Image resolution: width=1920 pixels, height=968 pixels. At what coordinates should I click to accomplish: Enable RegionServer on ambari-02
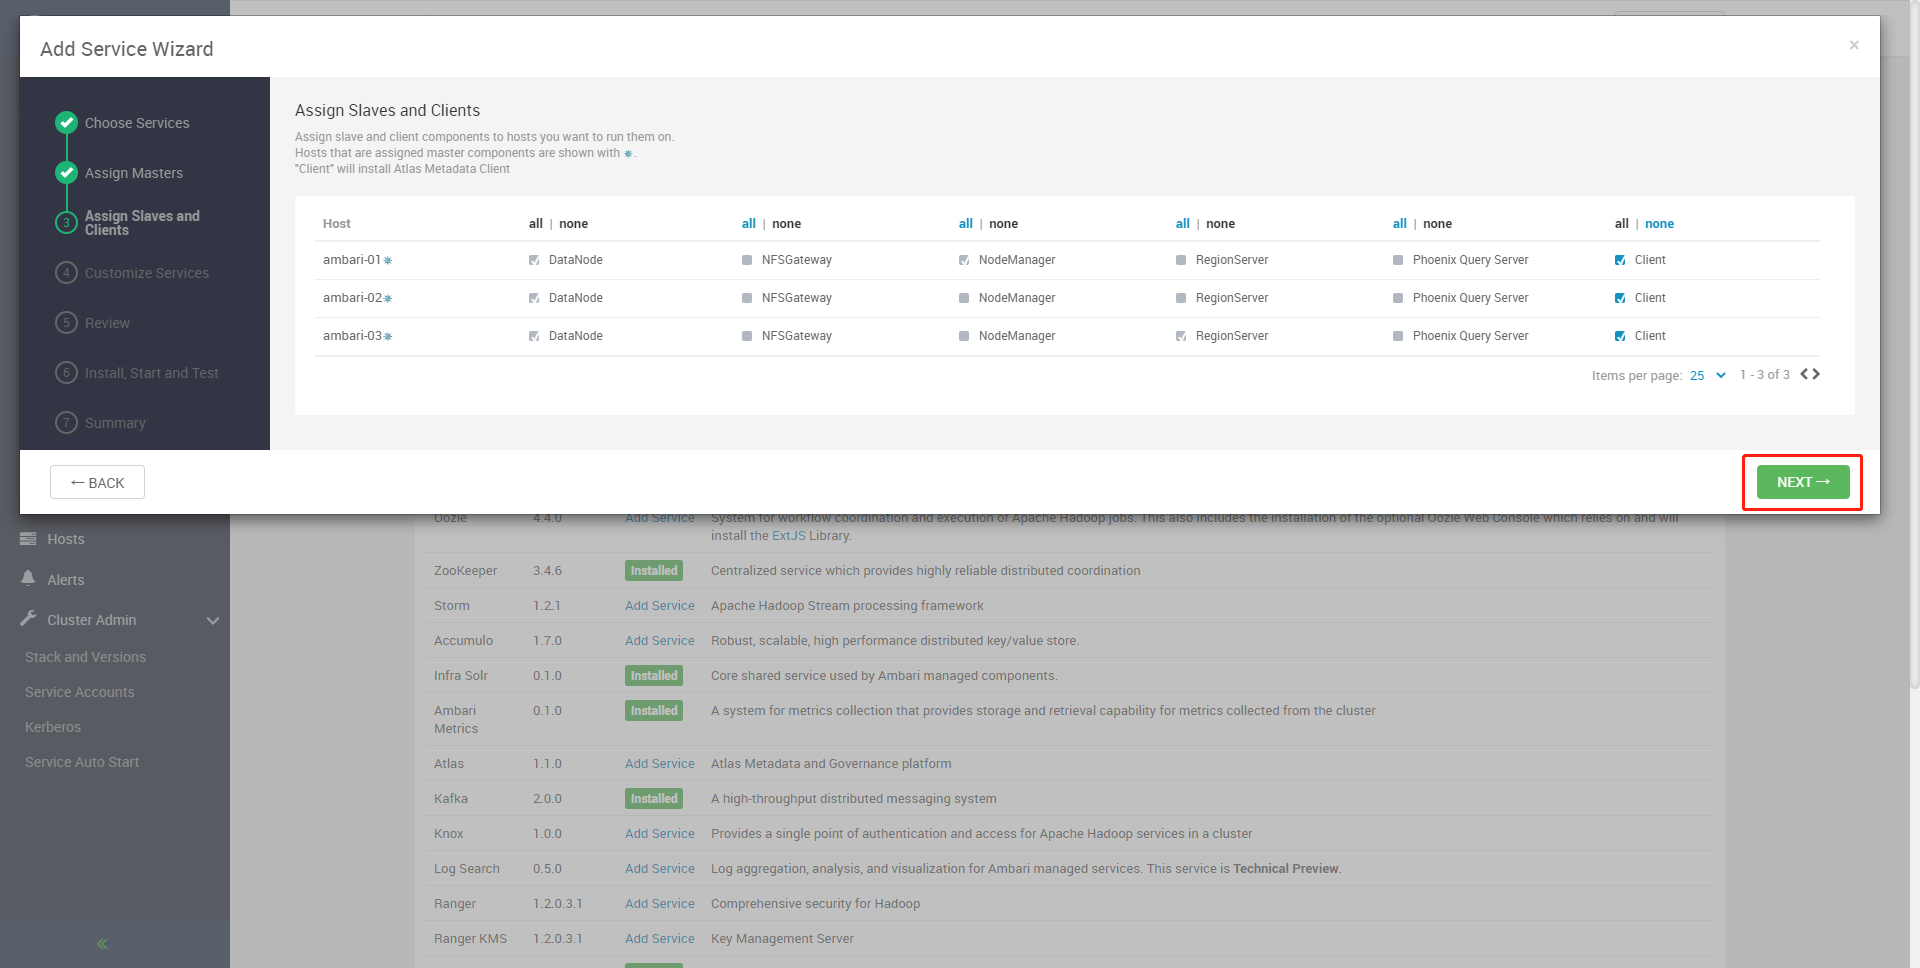[x=1181, y=298]
